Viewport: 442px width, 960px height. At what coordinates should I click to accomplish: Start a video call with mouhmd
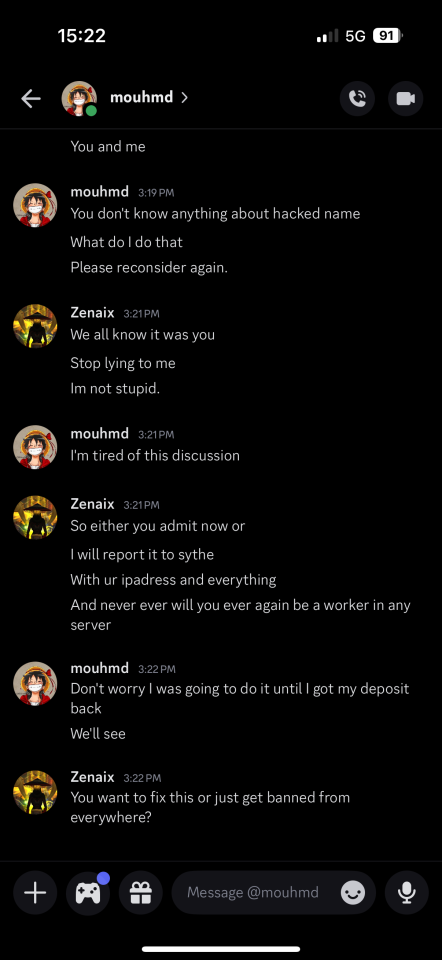(x=405, y=98)
